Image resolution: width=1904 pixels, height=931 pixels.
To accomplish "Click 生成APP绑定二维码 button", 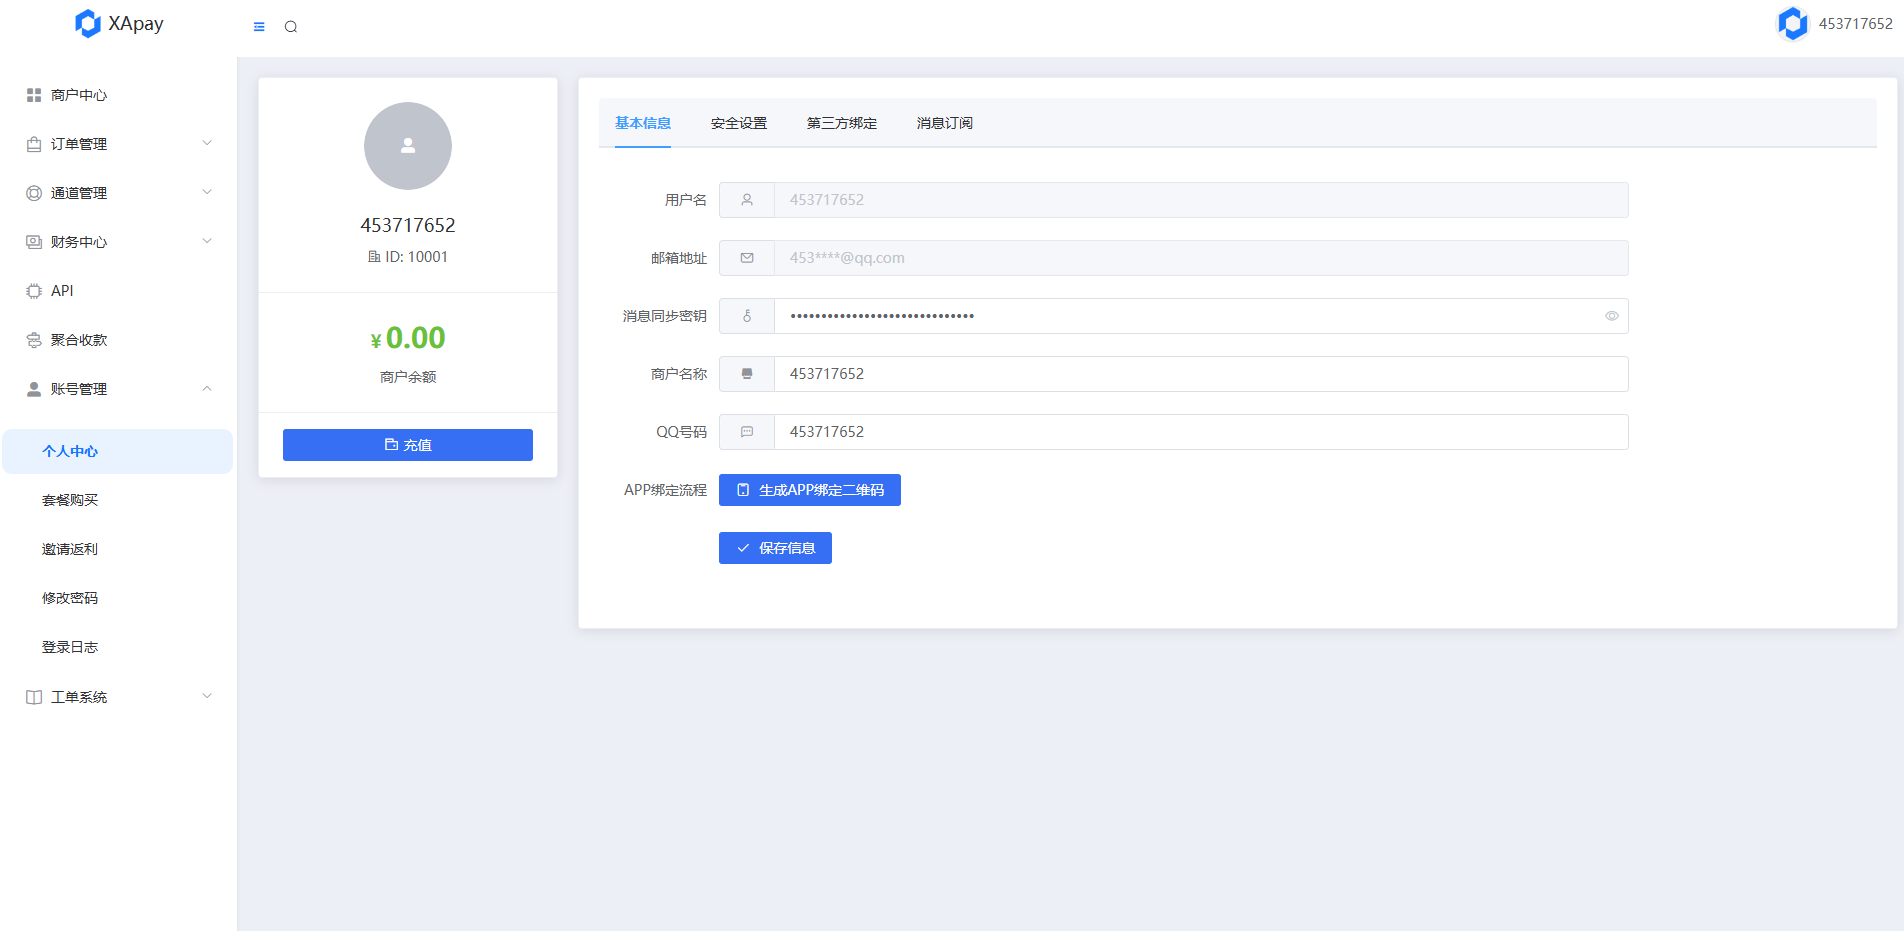I will tap(809, 490).
